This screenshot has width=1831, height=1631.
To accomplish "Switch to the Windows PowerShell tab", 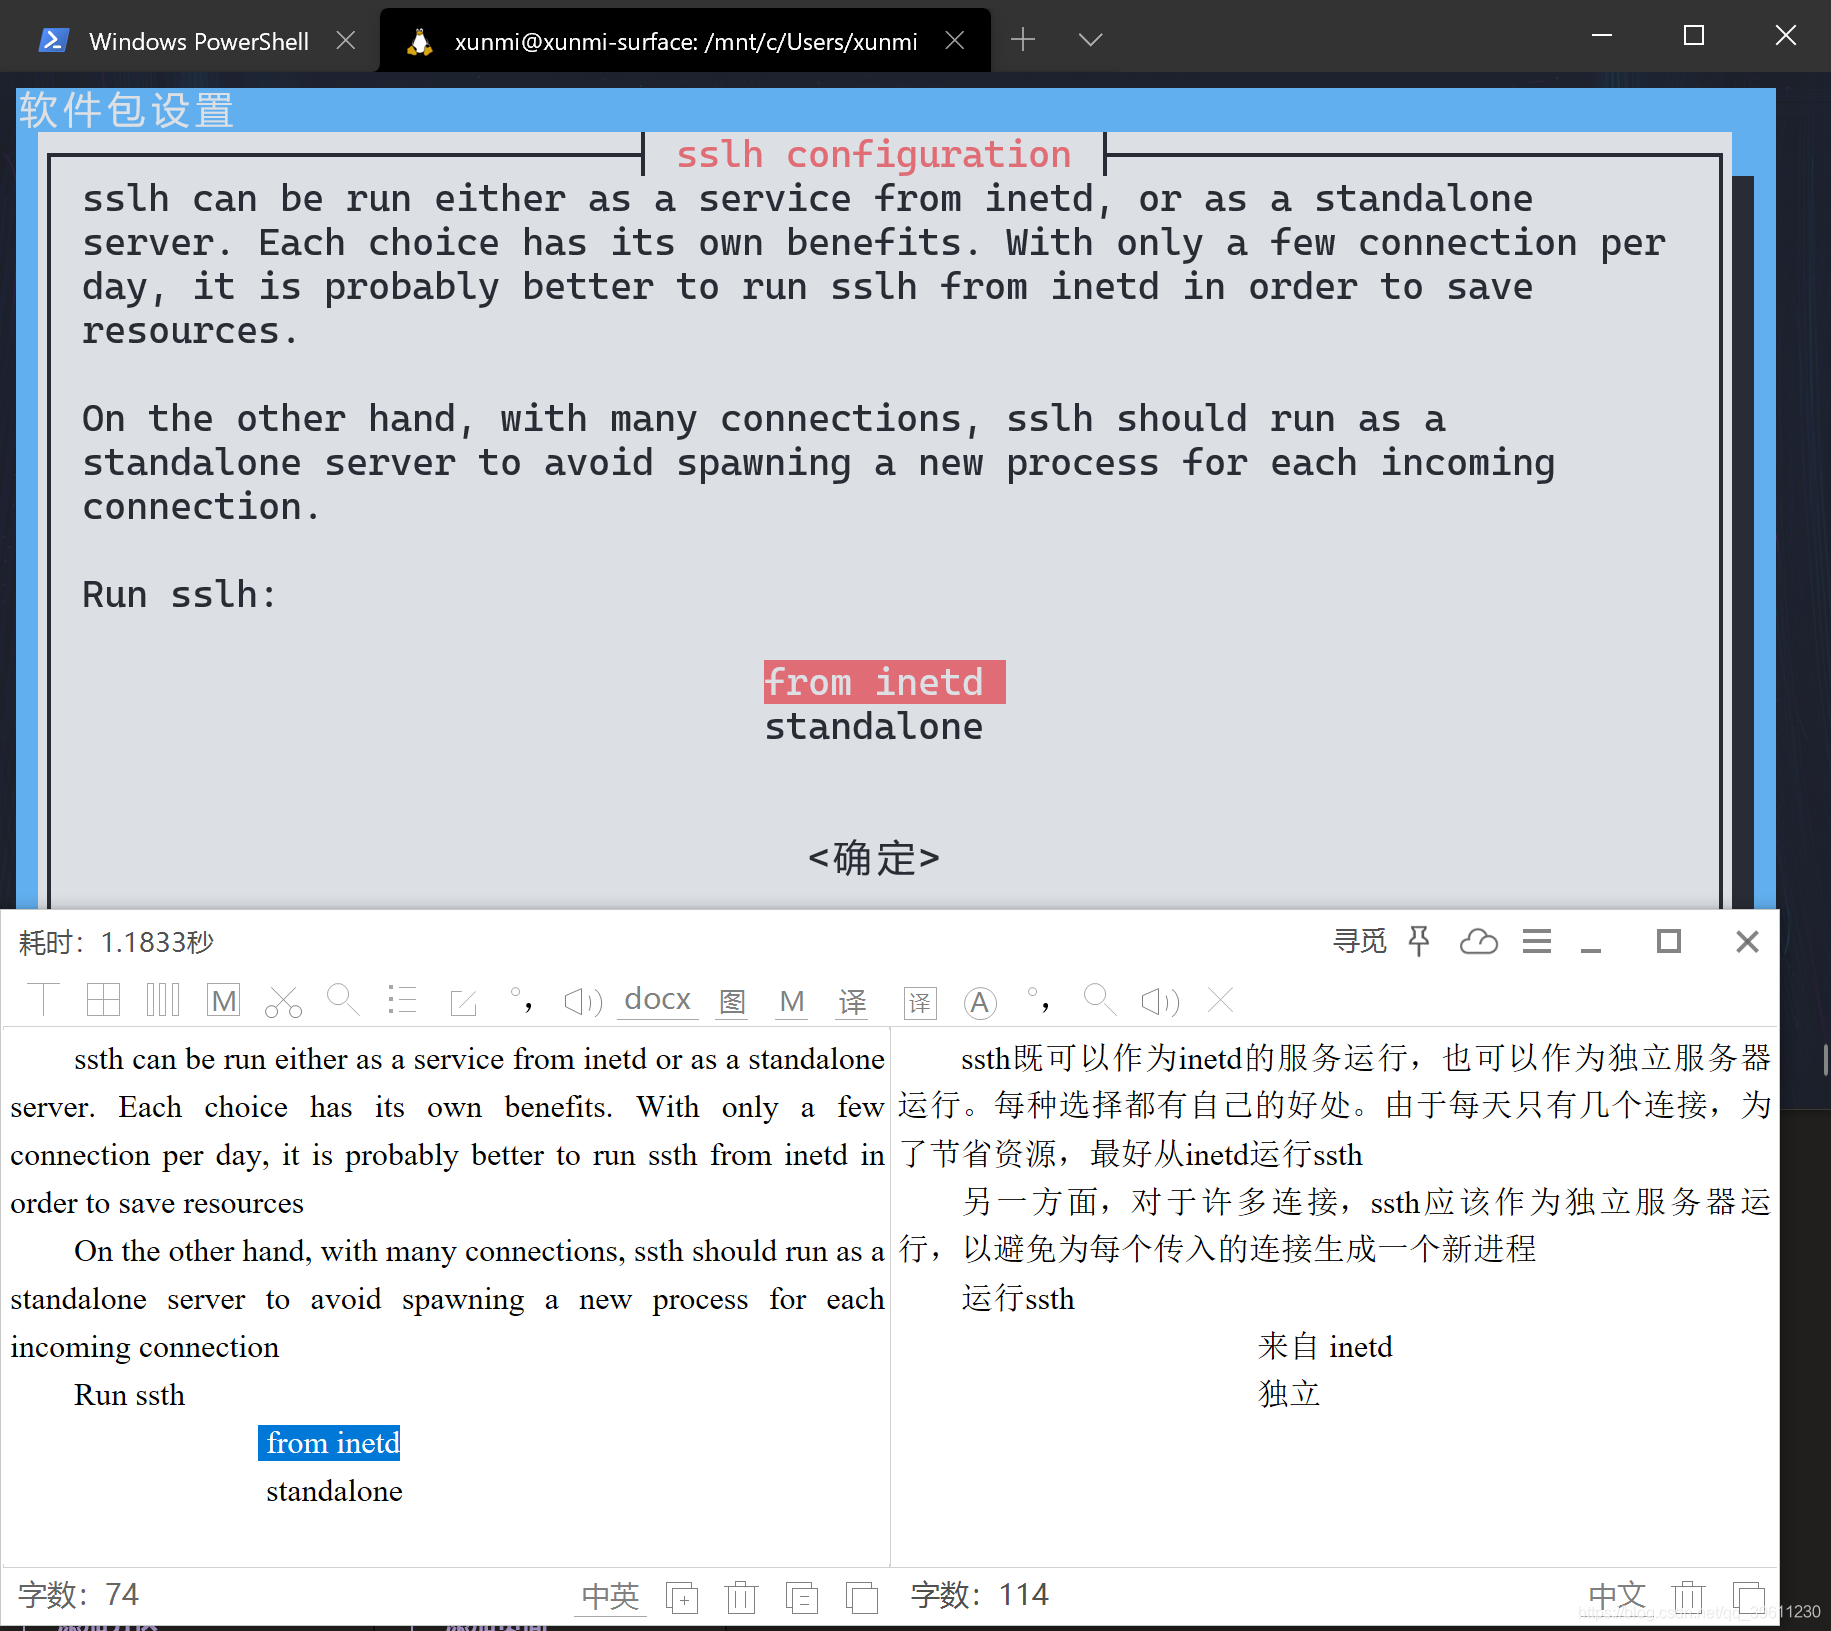I will tap(198, 41).
